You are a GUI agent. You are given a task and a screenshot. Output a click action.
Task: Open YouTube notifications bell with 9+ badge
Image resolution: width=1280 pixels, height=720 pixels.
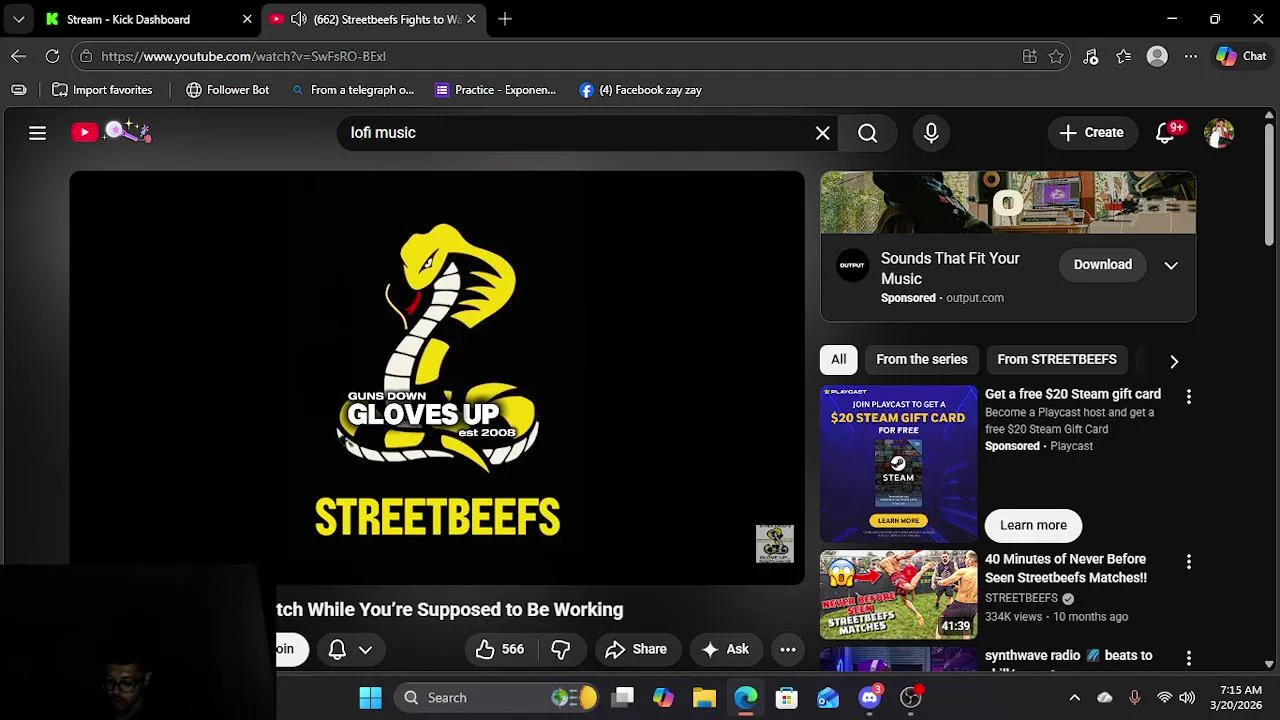(1165, 132)
